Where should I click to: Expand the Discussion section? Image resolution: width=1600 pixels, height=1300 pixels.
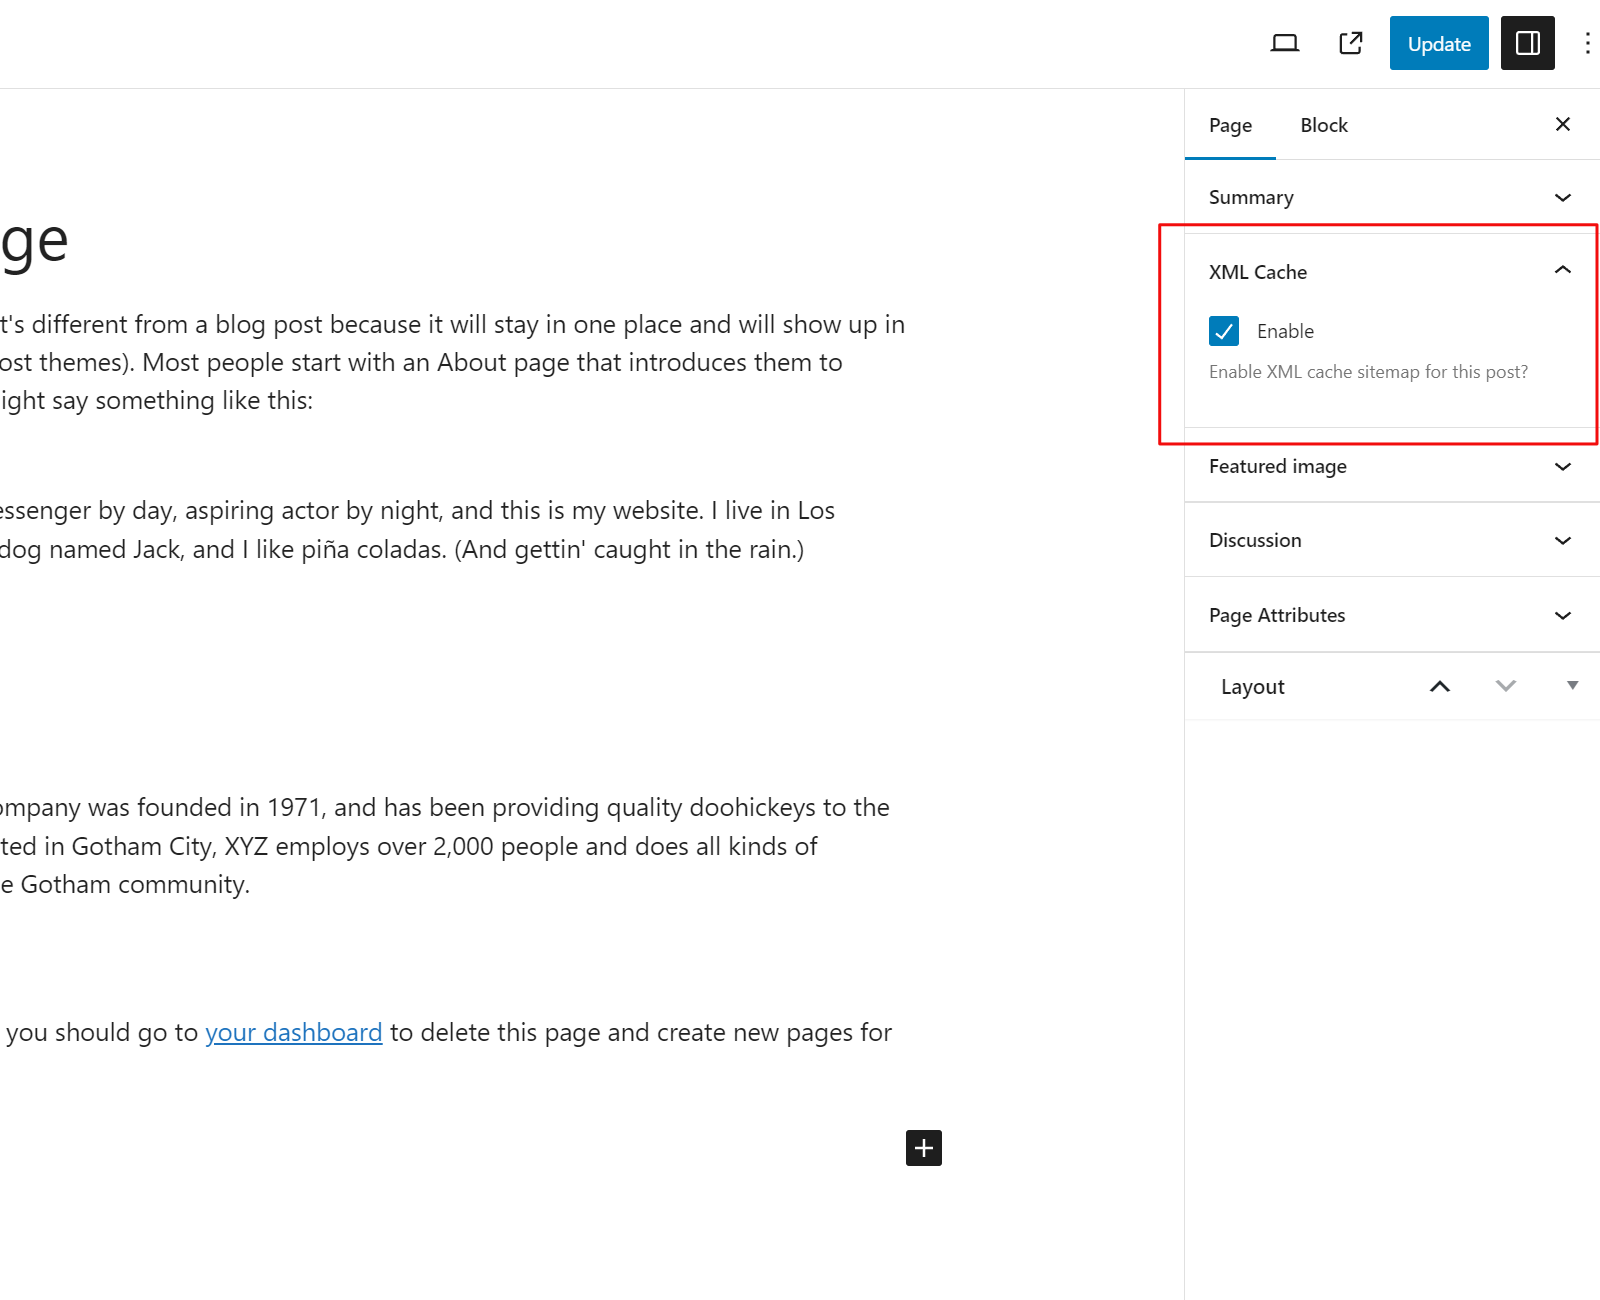pyautogui.click(x=1391, y=540)
